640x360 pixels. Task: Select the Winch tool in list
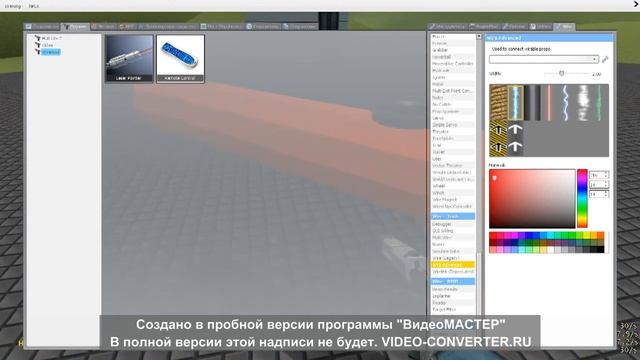pos(452,193)
